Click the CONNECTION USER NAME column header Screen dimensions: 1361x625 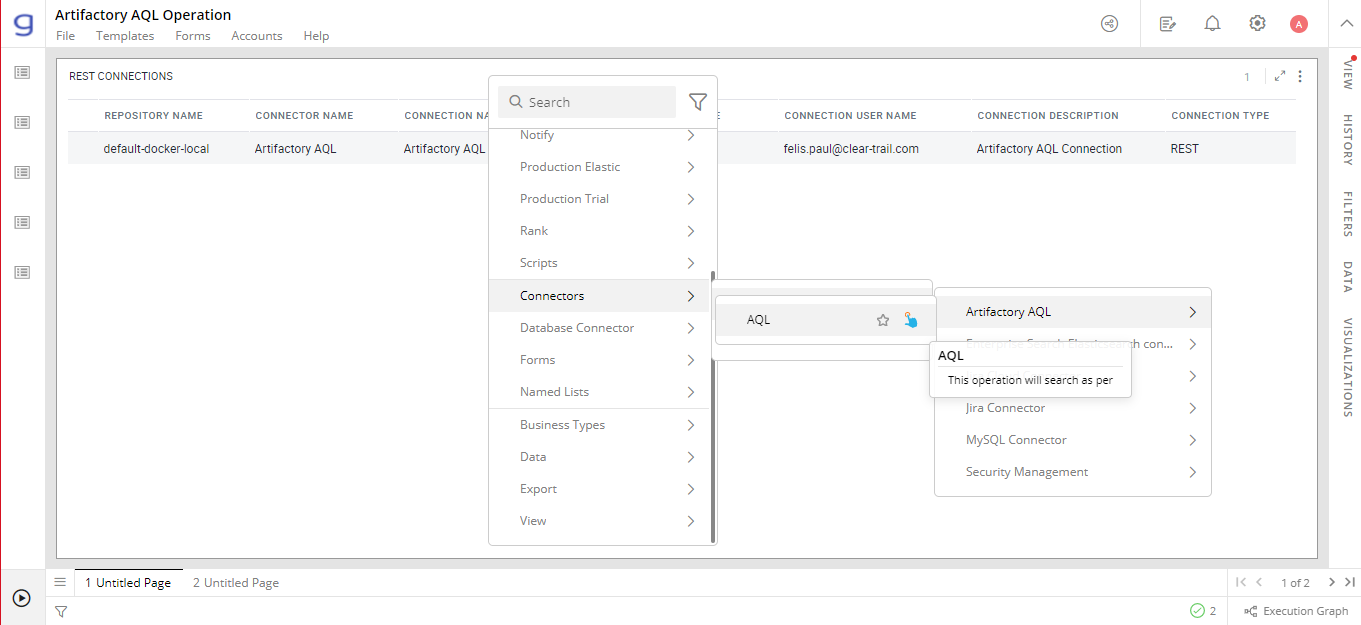850,116
